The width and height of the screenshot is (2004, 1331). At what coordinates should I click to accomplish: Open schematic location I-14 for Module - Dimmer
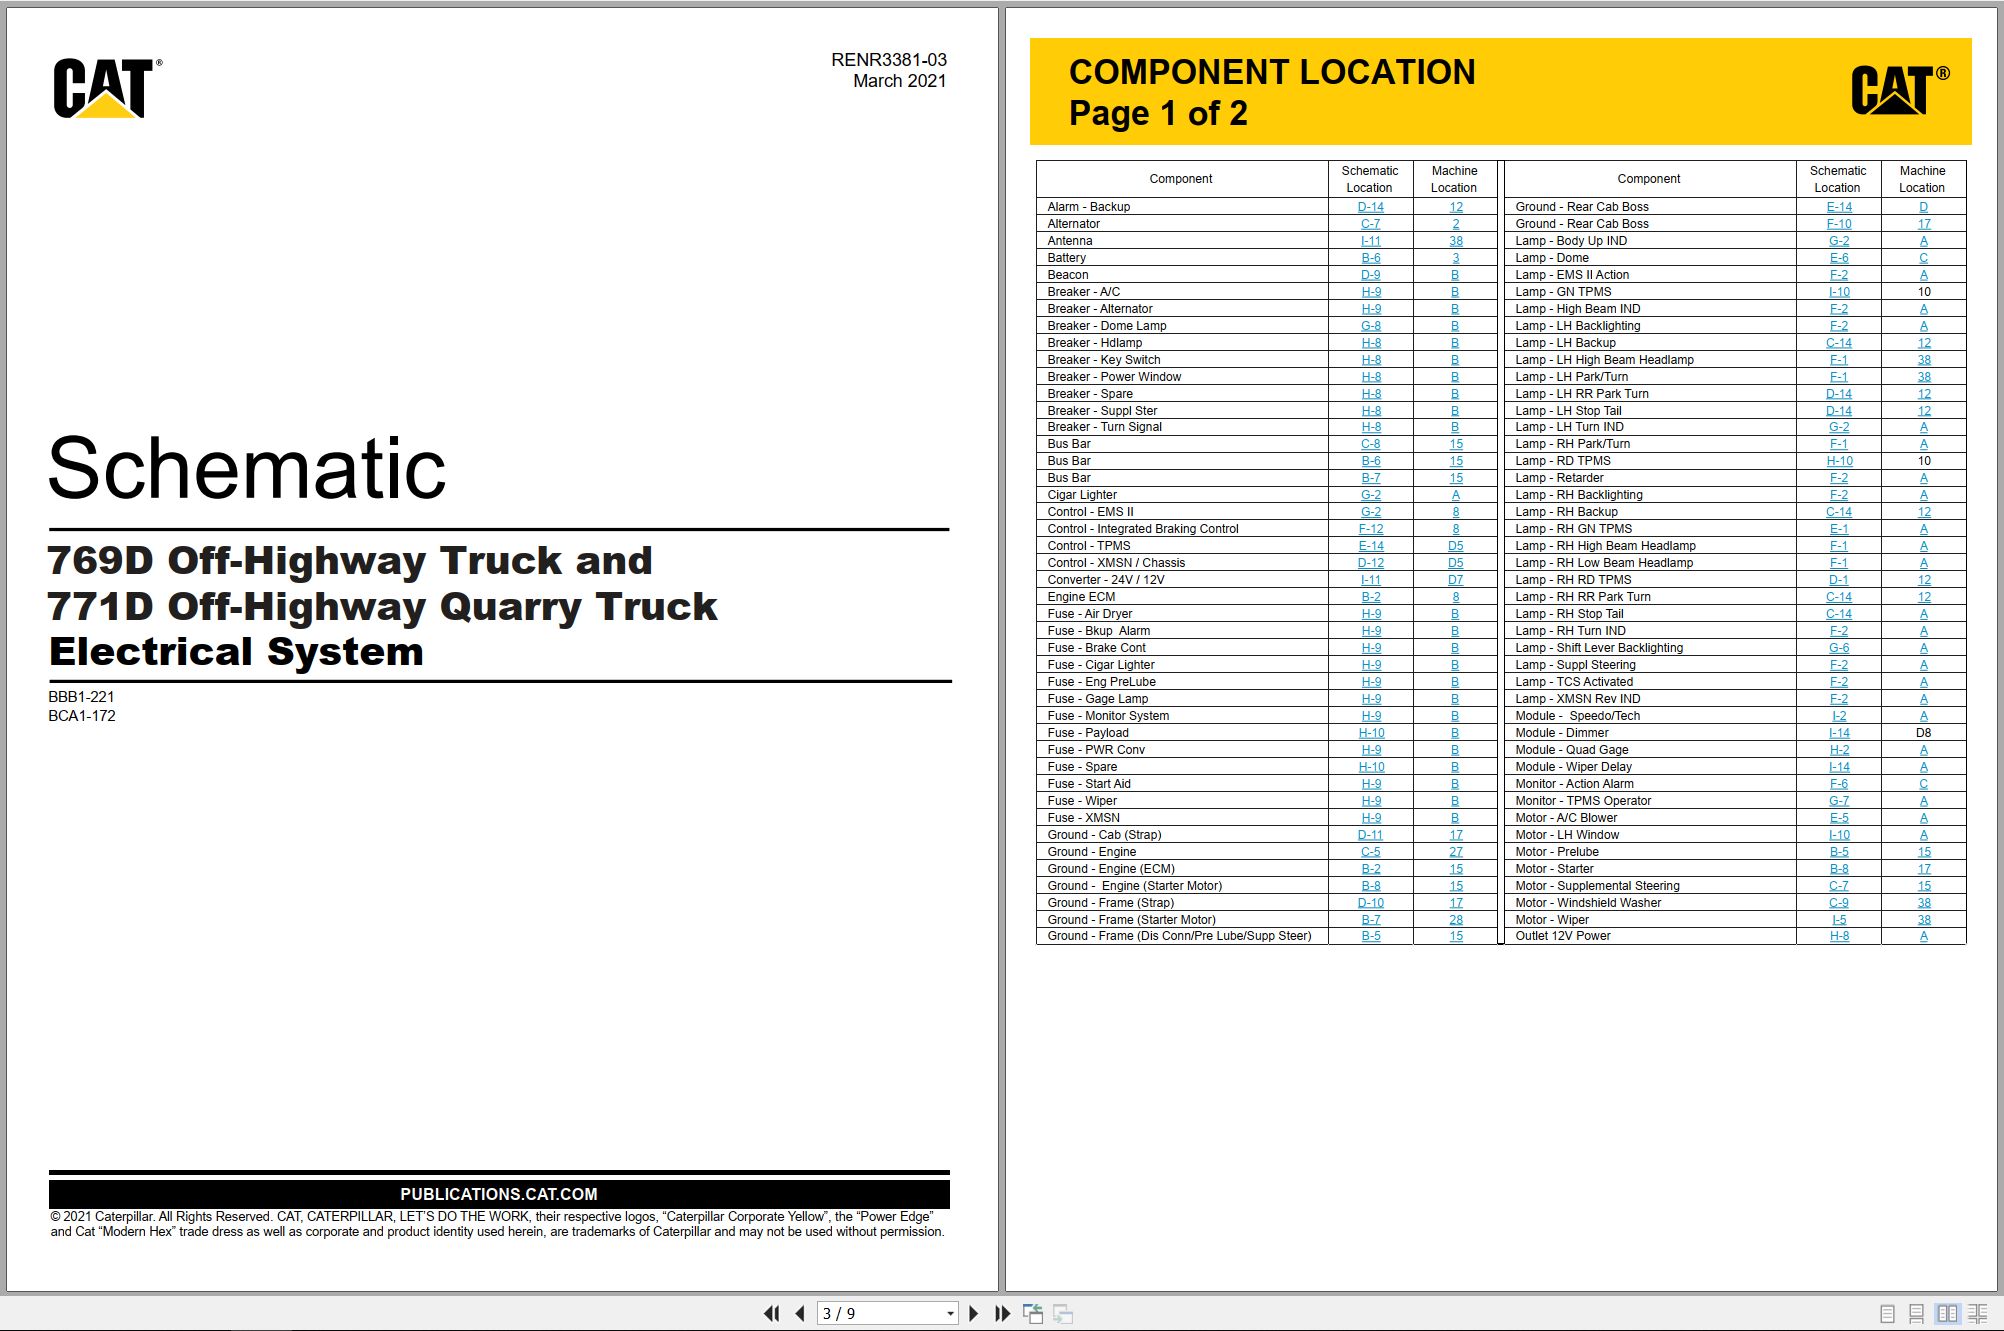point(1839,733)
